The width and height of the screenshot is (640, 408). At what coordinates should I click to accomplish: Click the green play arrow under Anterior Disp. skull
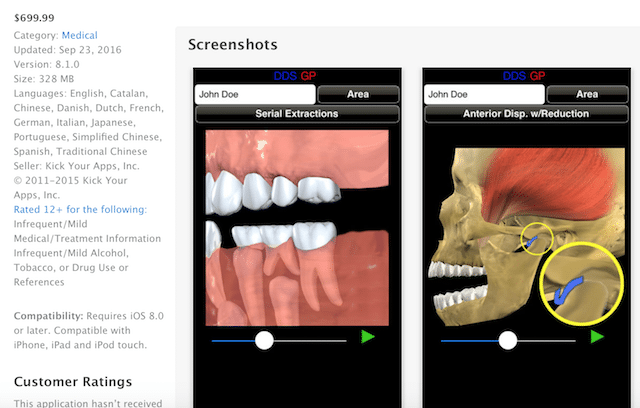pos(597,337)
